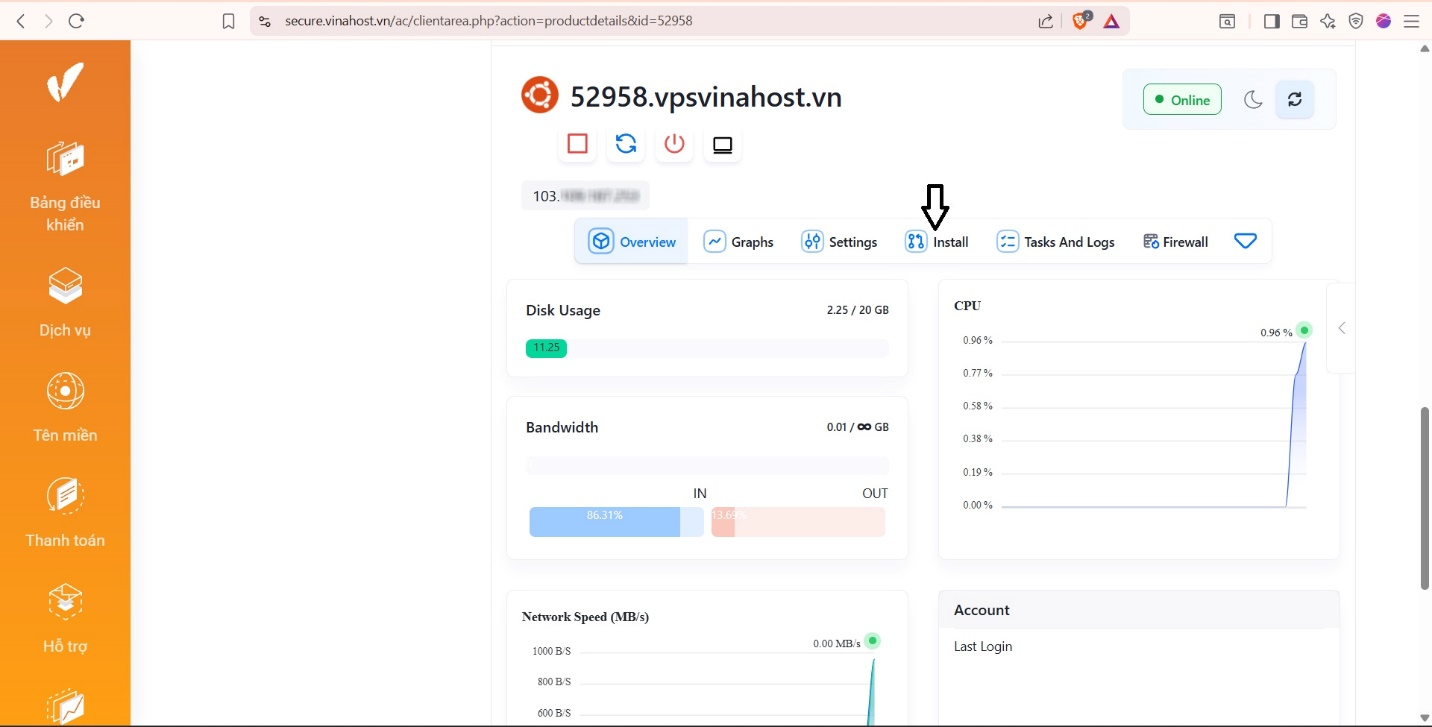1432x727 pixels.
Task: Switch to the Firewall tab
Action: 1175,241
